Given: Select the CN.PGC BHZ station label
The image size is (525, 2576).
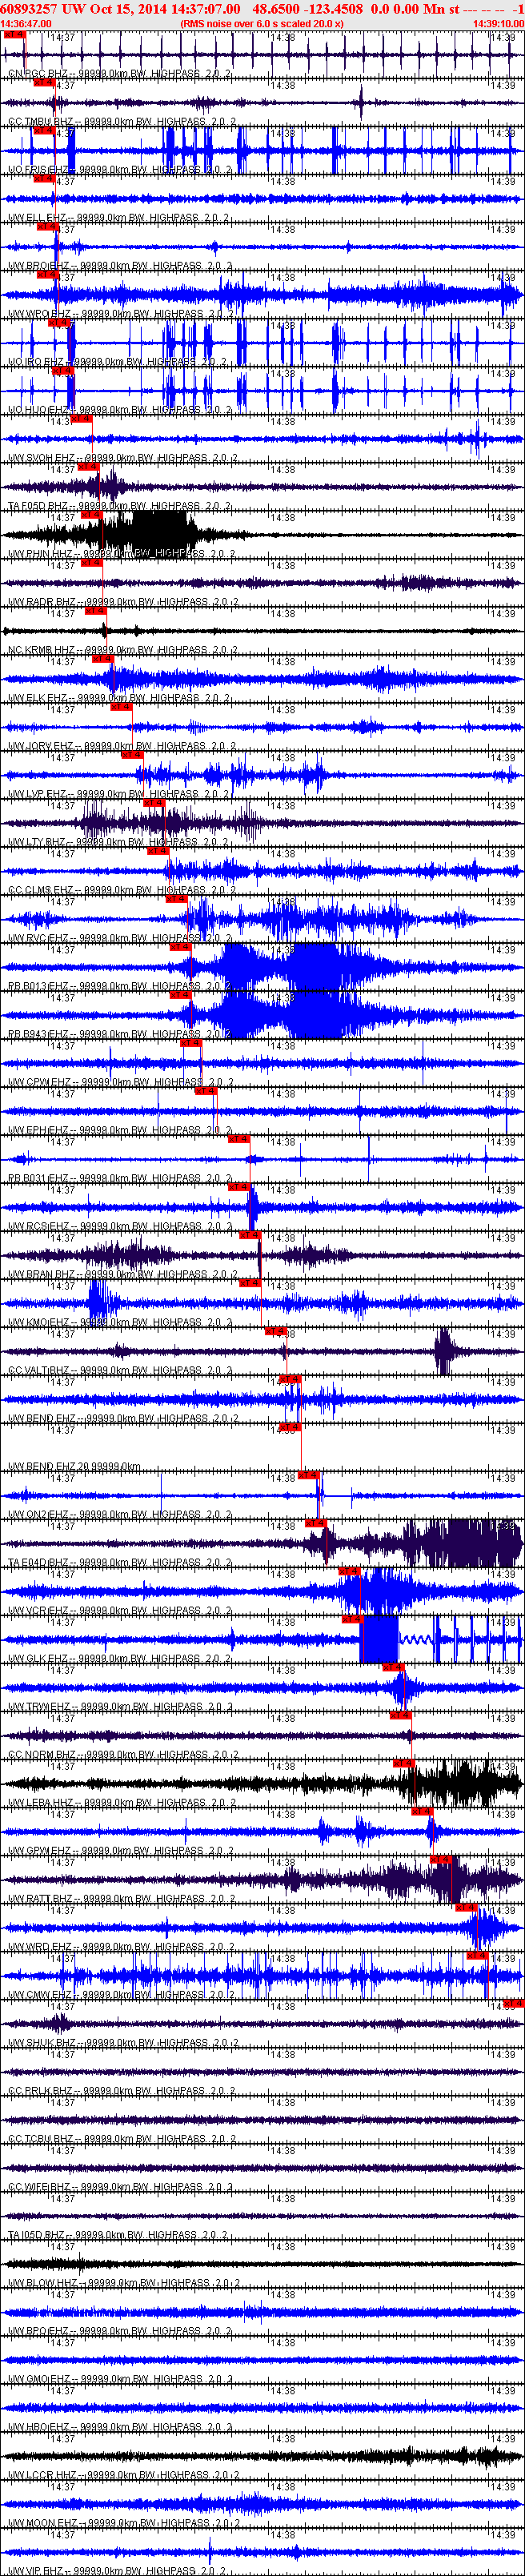Looking at the screenshot, I should pos(119,74).
